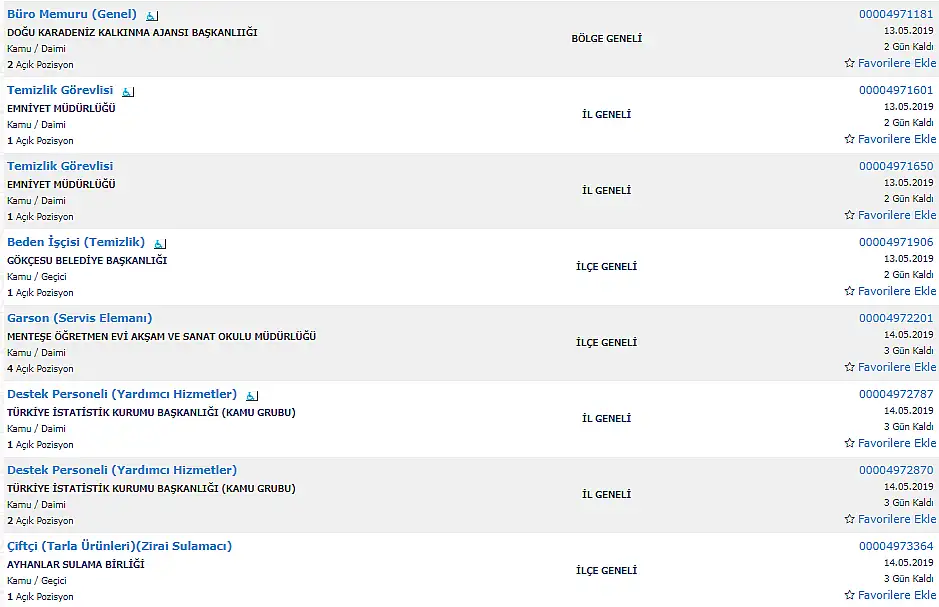
Task: Open Beden İşçisi (Temizlik) job title
Action: 76,242
